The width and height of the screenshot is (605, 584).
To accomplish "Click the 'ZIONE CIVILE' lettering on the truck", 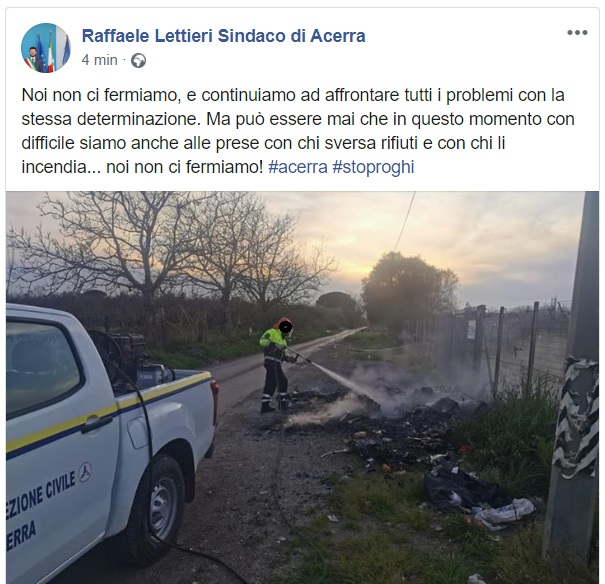I will [41, 496].
